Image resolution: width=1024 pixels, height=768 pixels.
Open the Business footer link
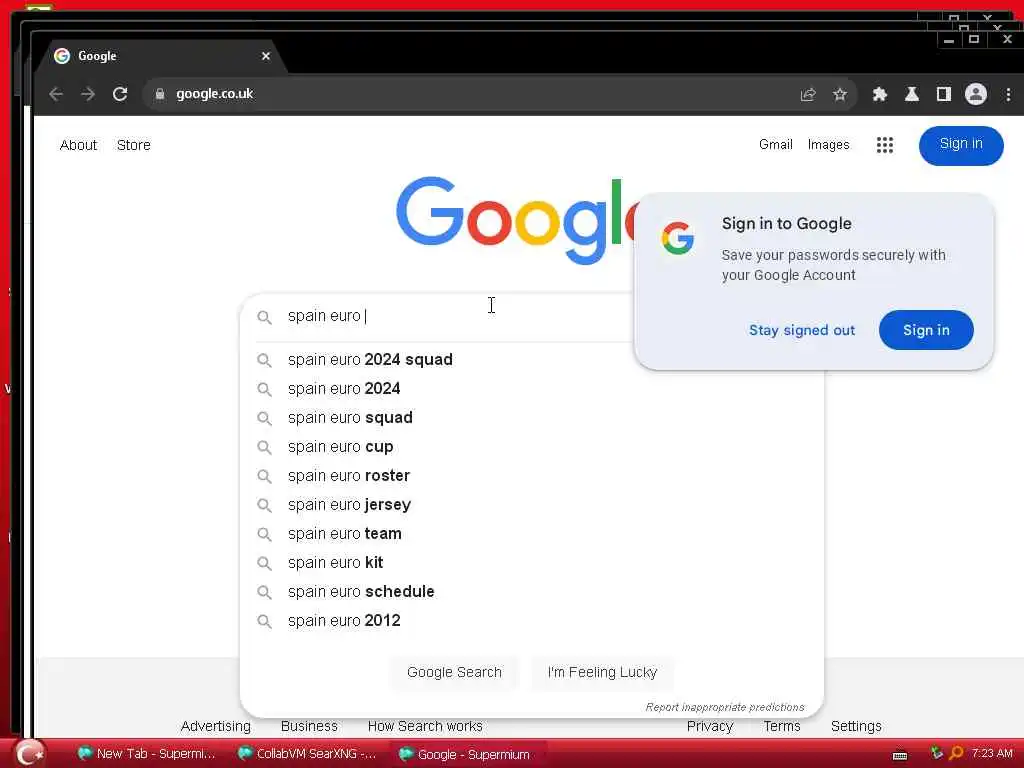coord(309,726)
